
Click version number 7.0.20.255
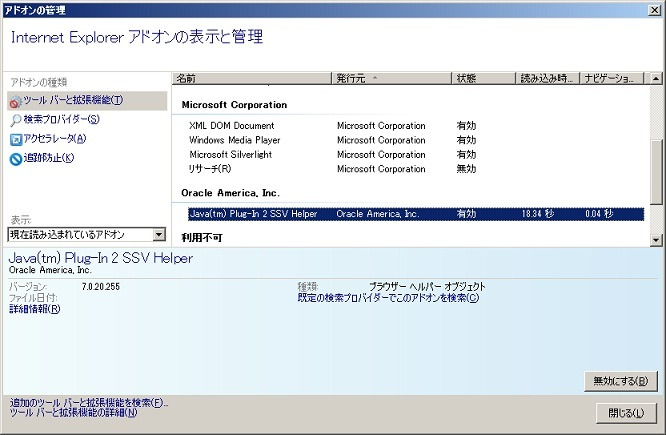click(101, 287)
